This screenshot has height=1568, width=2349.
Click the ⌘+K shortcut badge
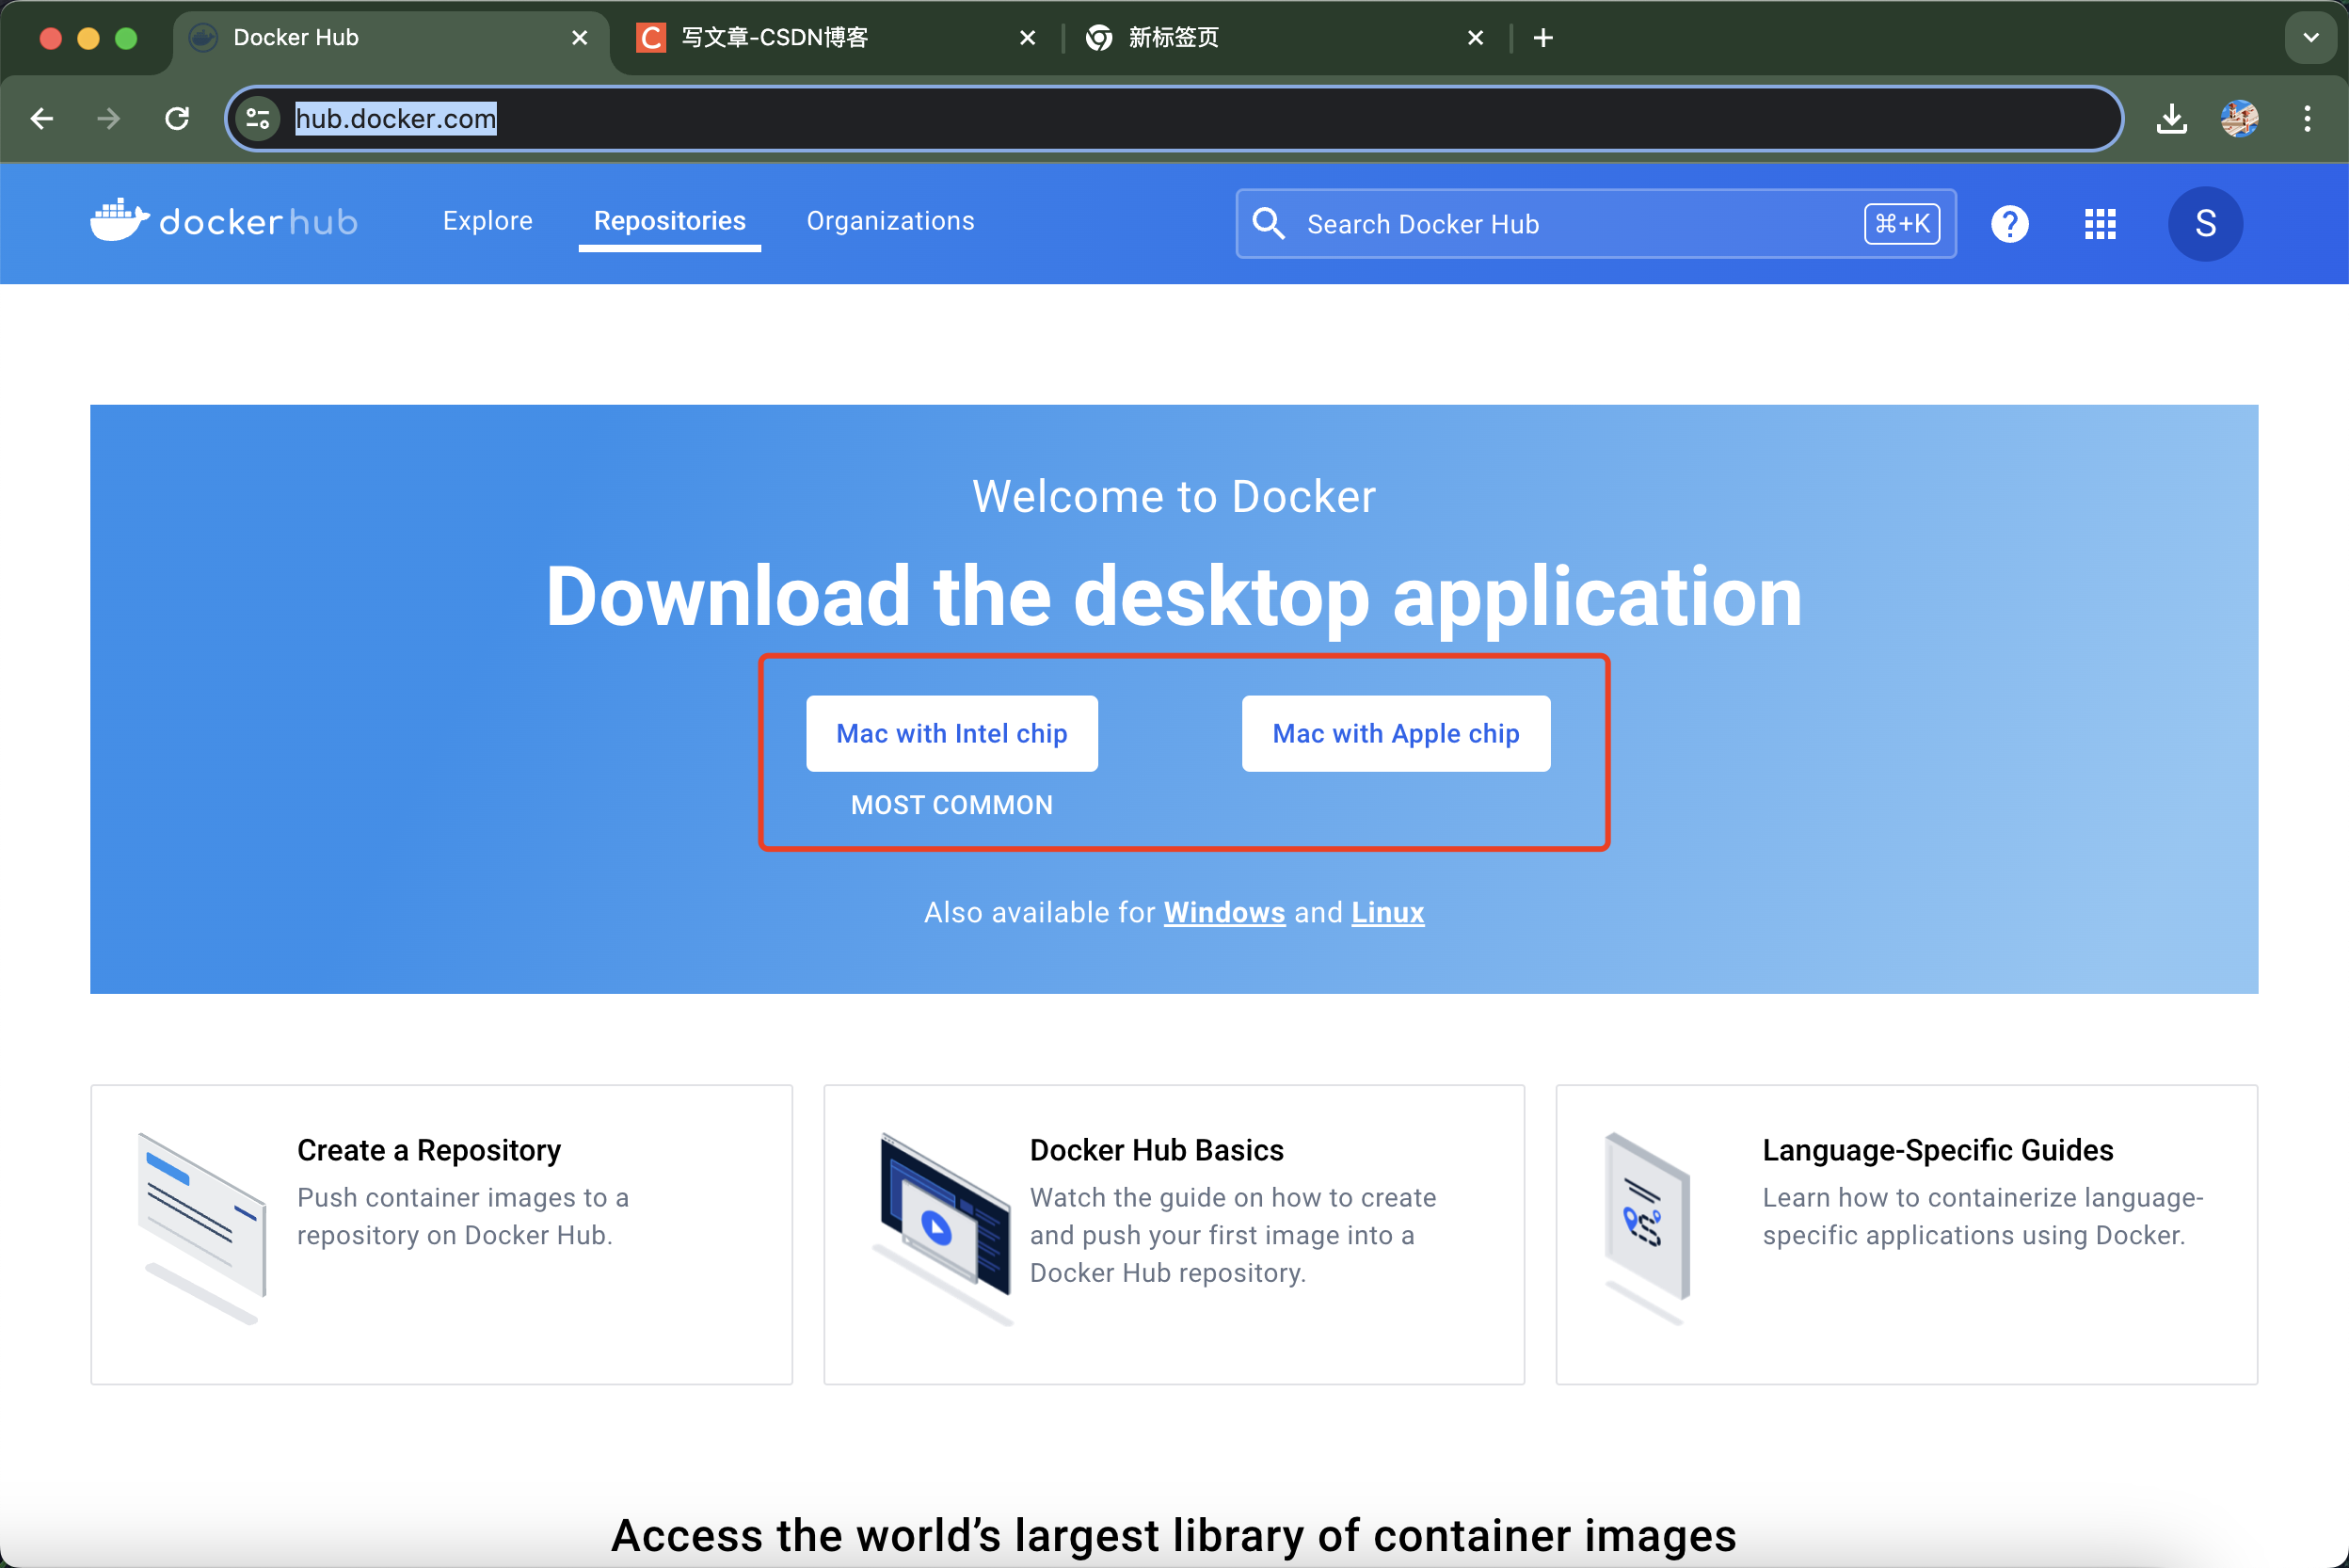(1901, 223)
